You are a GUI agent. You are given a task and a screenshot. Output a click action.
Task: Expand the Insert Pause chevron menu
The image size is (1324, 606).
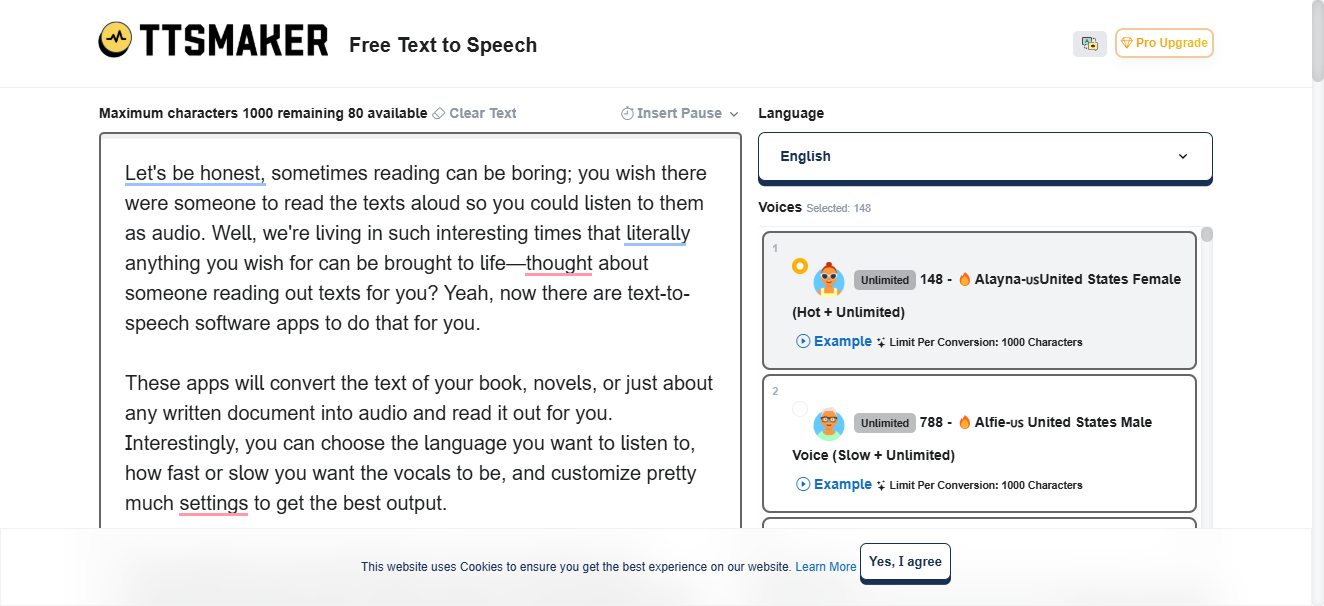coord(734,114)
